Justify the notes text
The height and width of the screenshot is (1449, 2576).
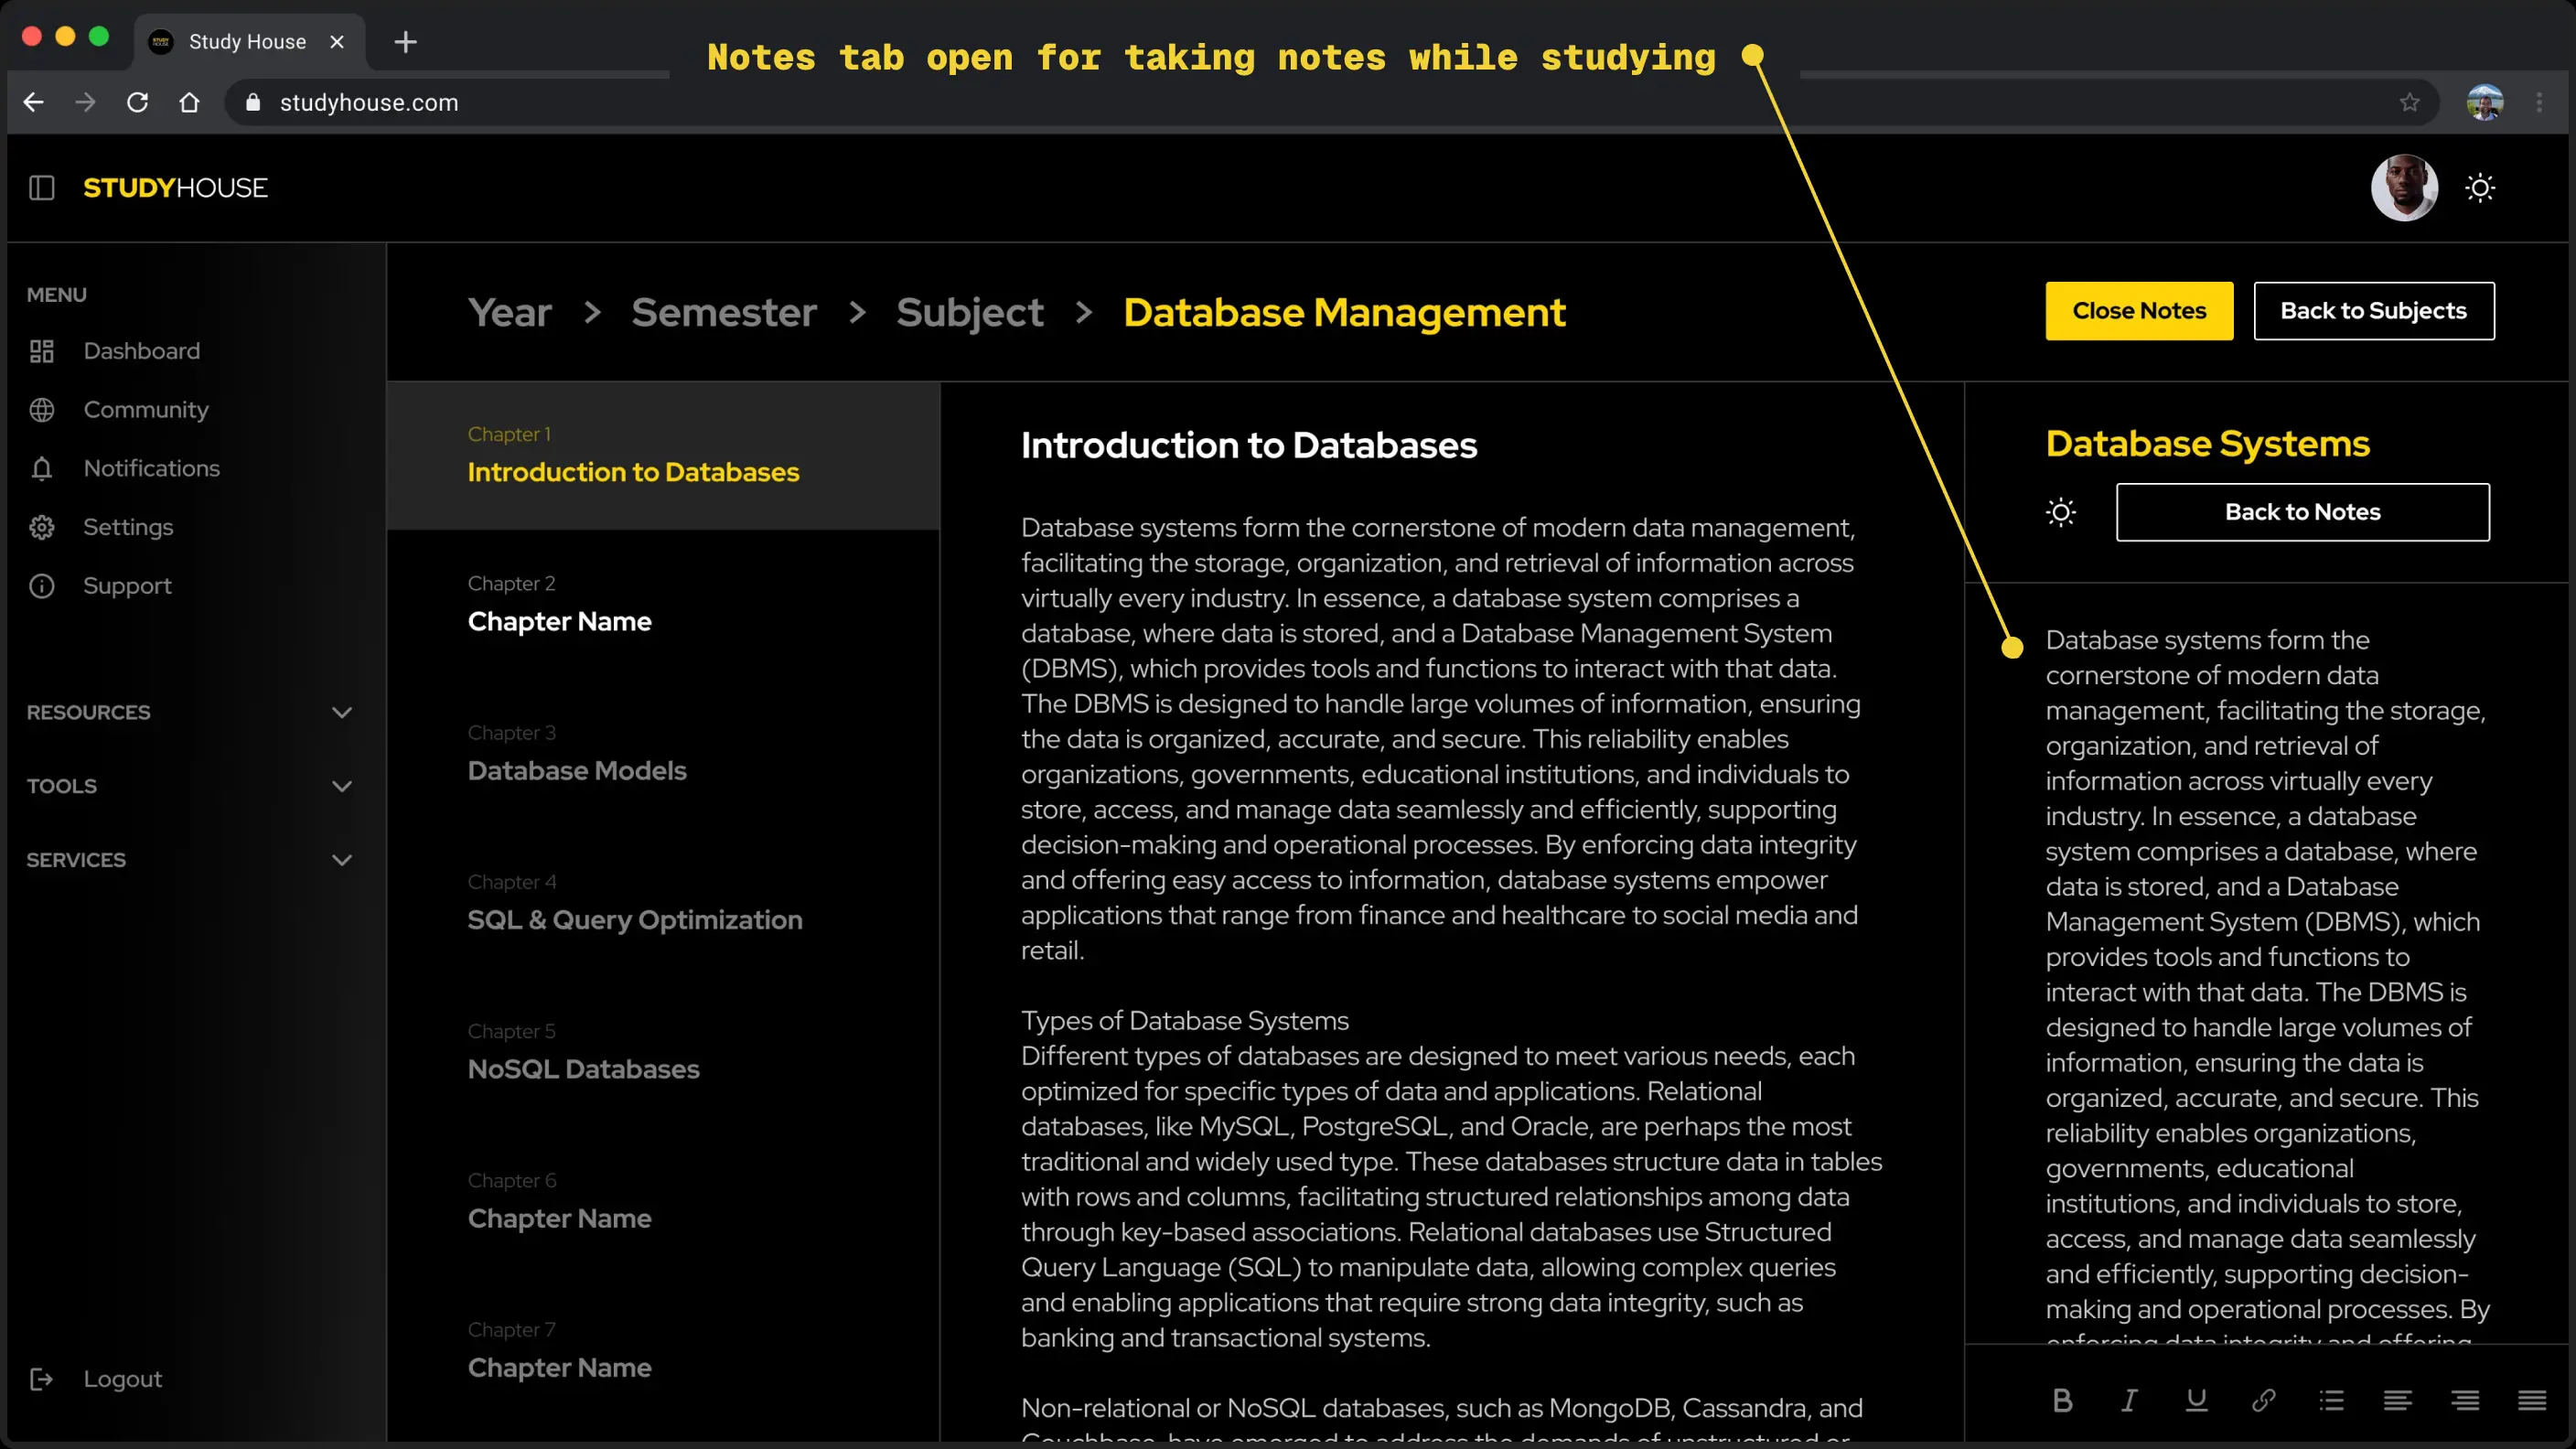pos(2532,1401)
